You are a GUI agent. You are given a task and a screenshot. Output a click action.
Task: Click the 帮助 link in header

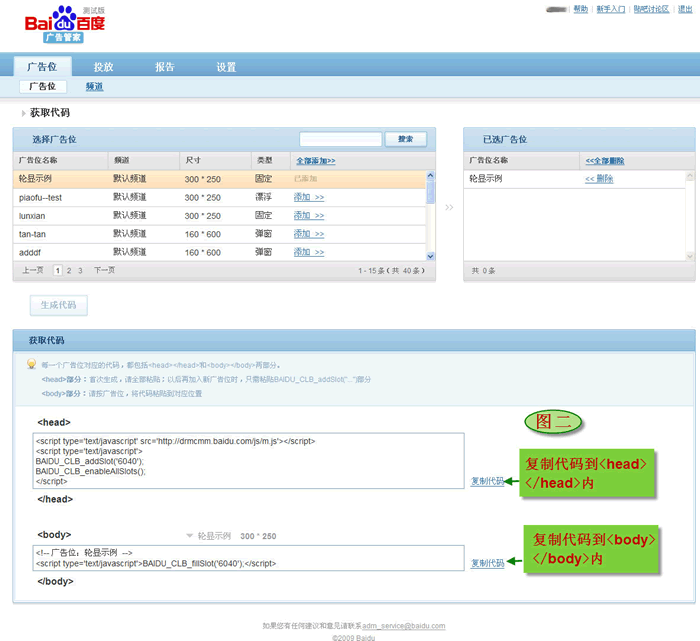[580, 9]
